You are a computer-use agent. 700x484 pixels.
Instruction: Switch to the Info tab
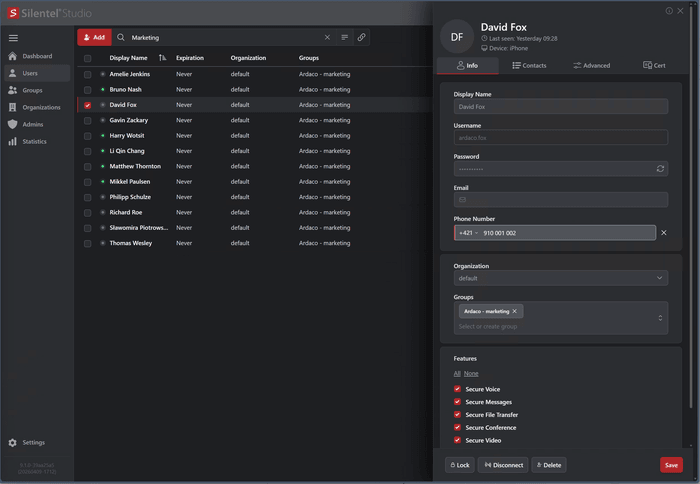point(467,66)
